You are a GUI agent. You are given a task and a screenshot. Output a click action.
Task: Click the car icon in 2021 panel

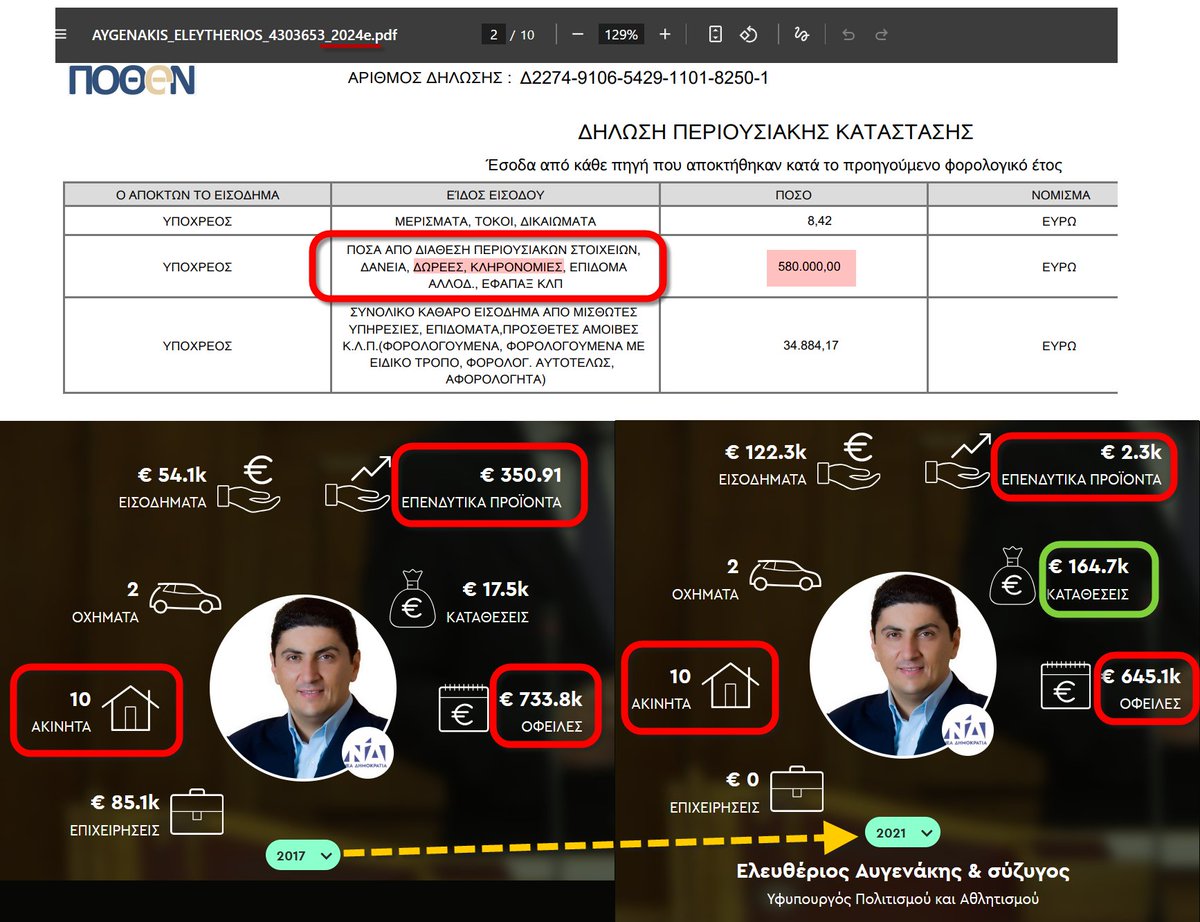pos(785,574)
